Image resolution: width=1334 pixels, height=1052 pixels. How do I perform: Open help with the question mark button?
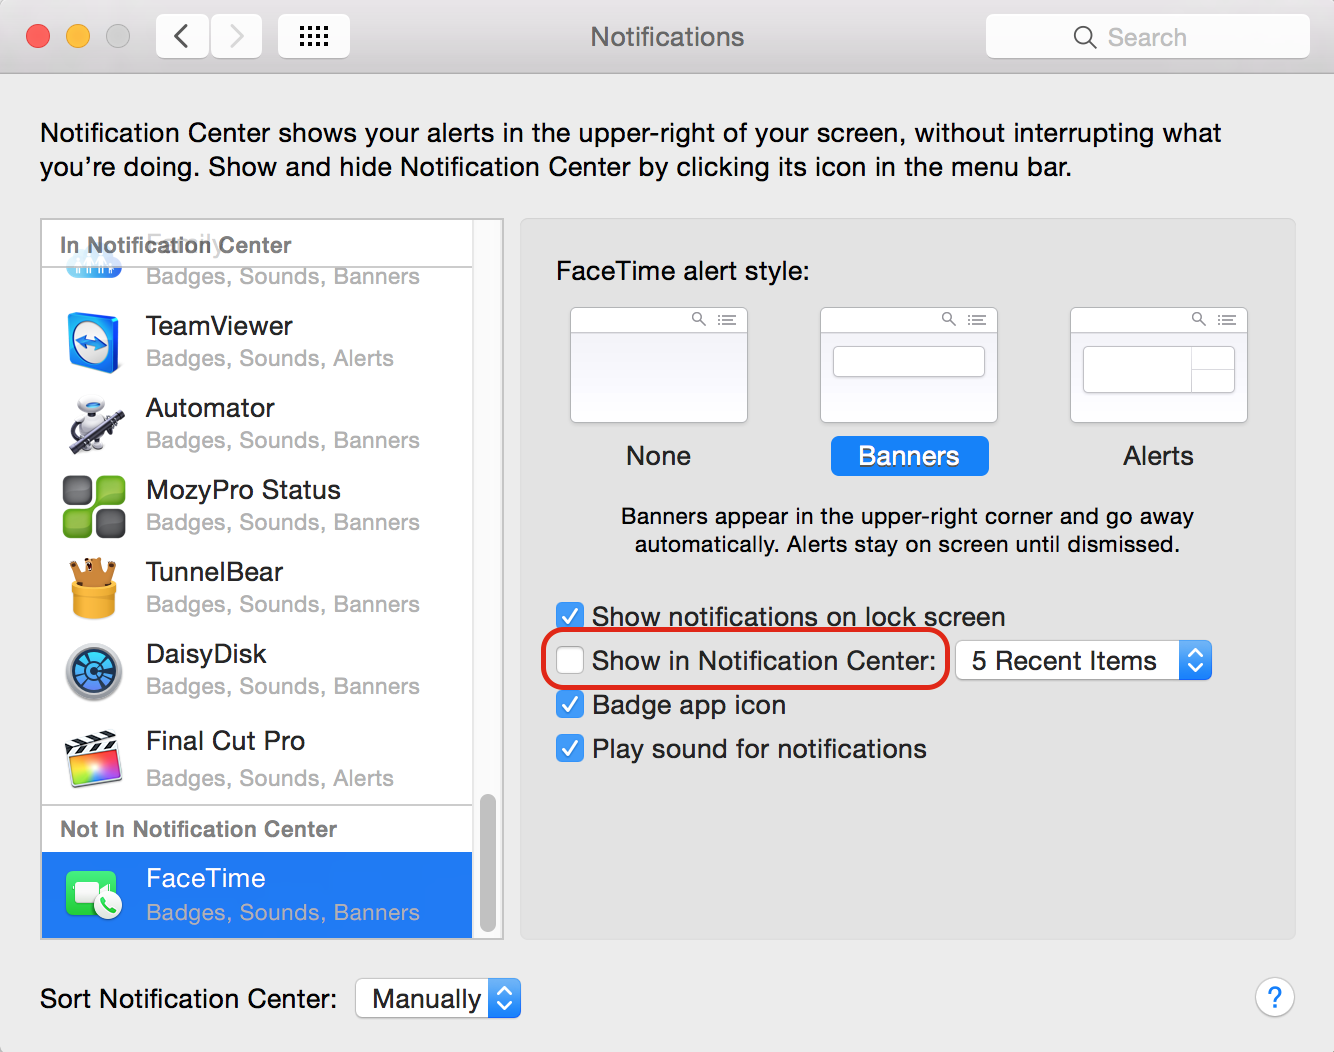point(1275,997)
